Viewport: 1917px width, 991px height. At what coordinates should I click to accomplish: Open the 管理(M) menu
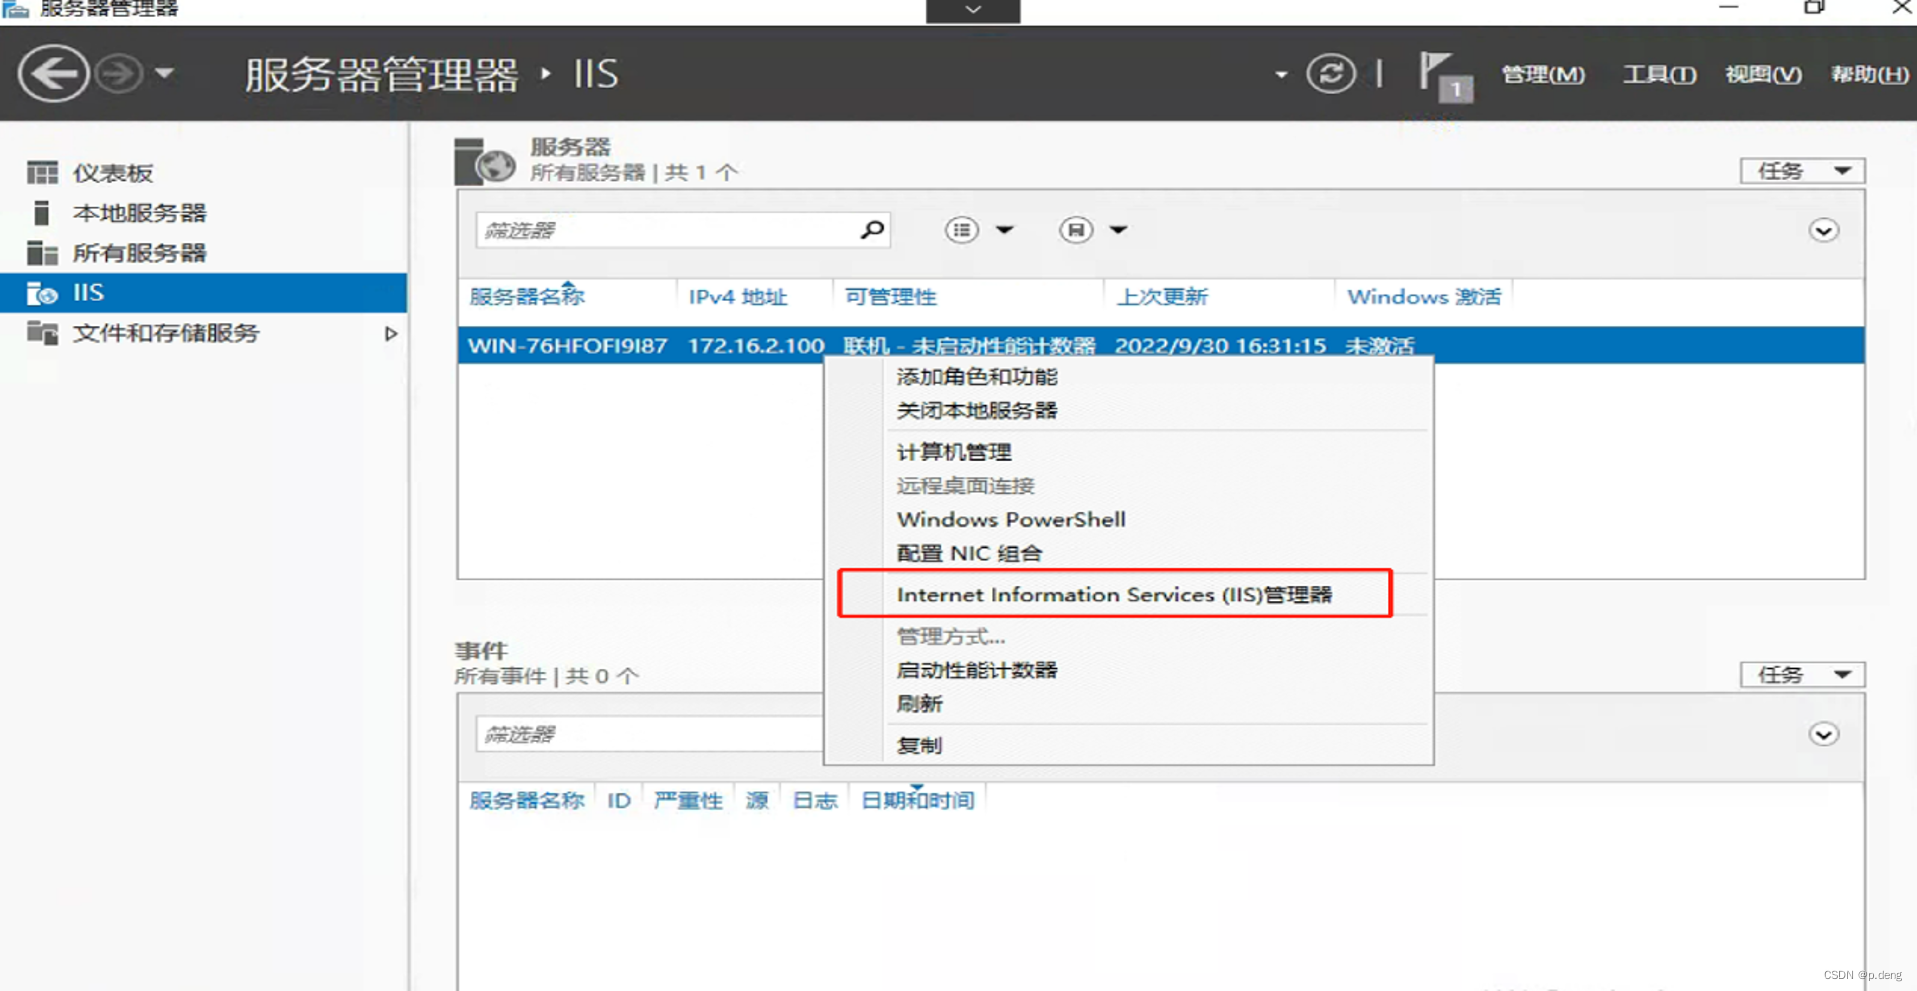1543,74
